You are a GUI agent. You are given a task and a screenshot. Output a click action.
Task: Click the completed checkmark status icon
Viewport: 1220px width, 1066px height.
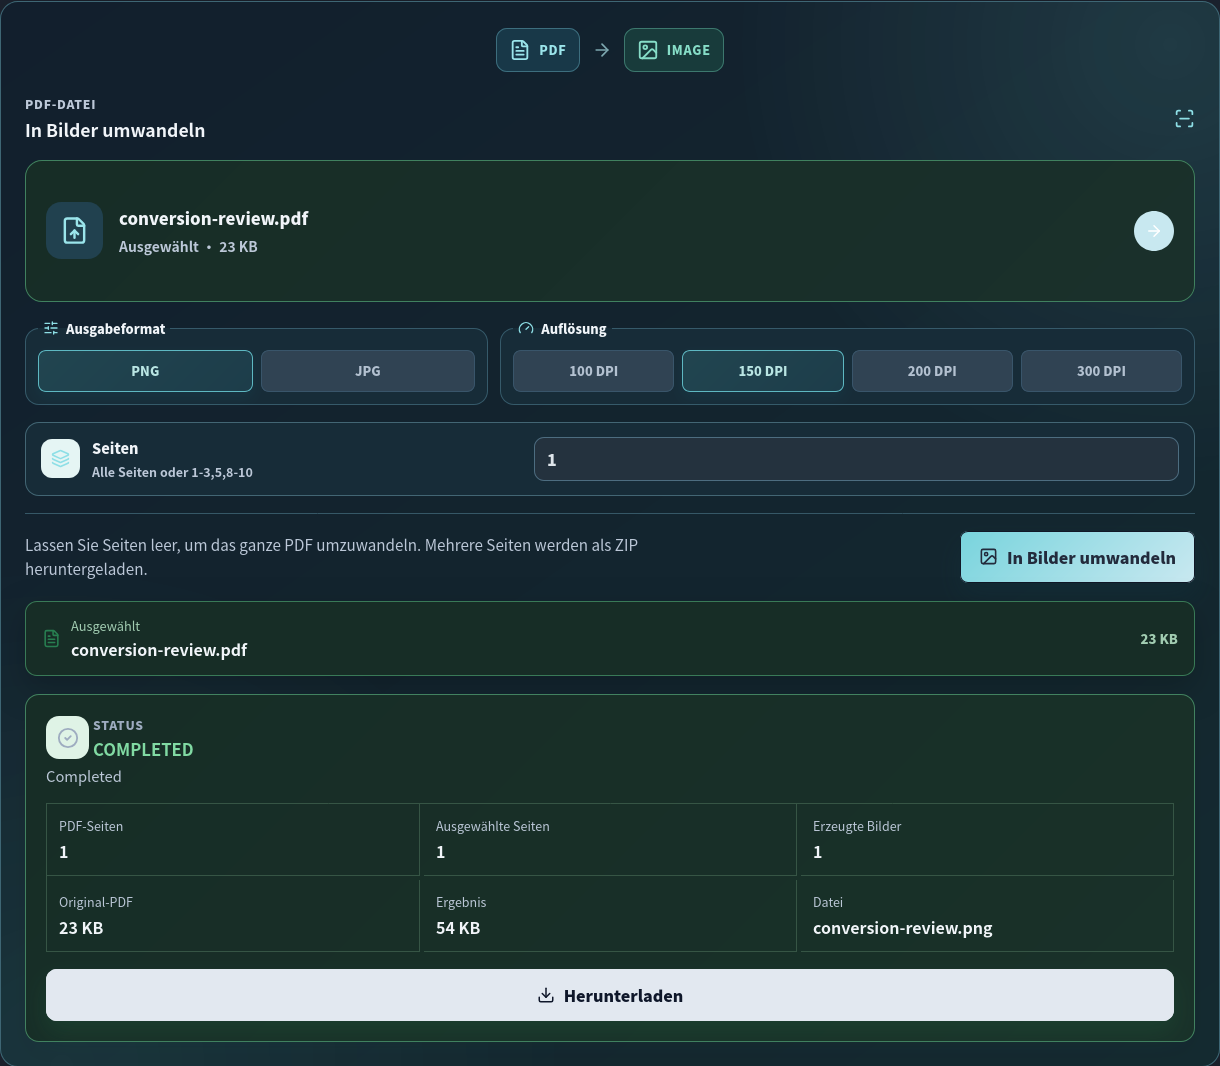coord(68,738)
